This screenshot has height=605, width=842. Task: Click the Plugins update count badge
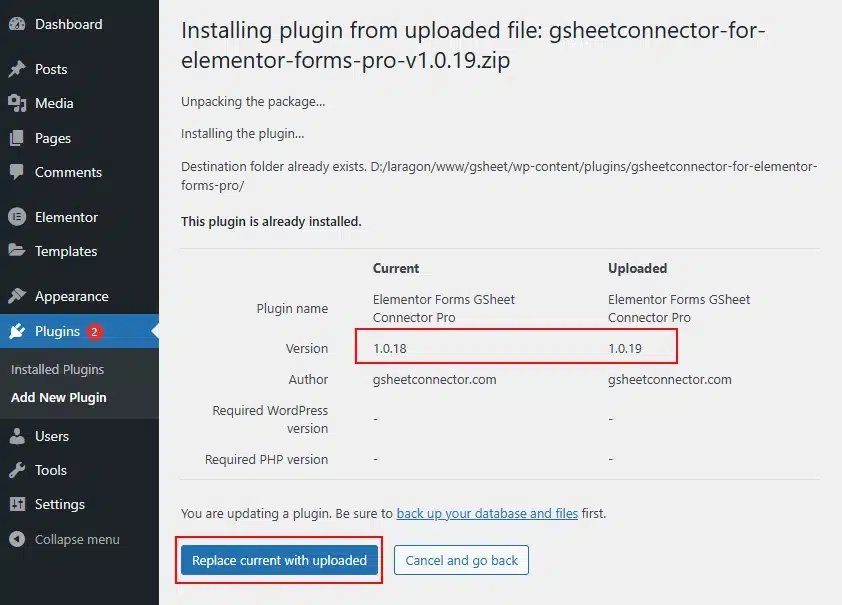(95, 331)
